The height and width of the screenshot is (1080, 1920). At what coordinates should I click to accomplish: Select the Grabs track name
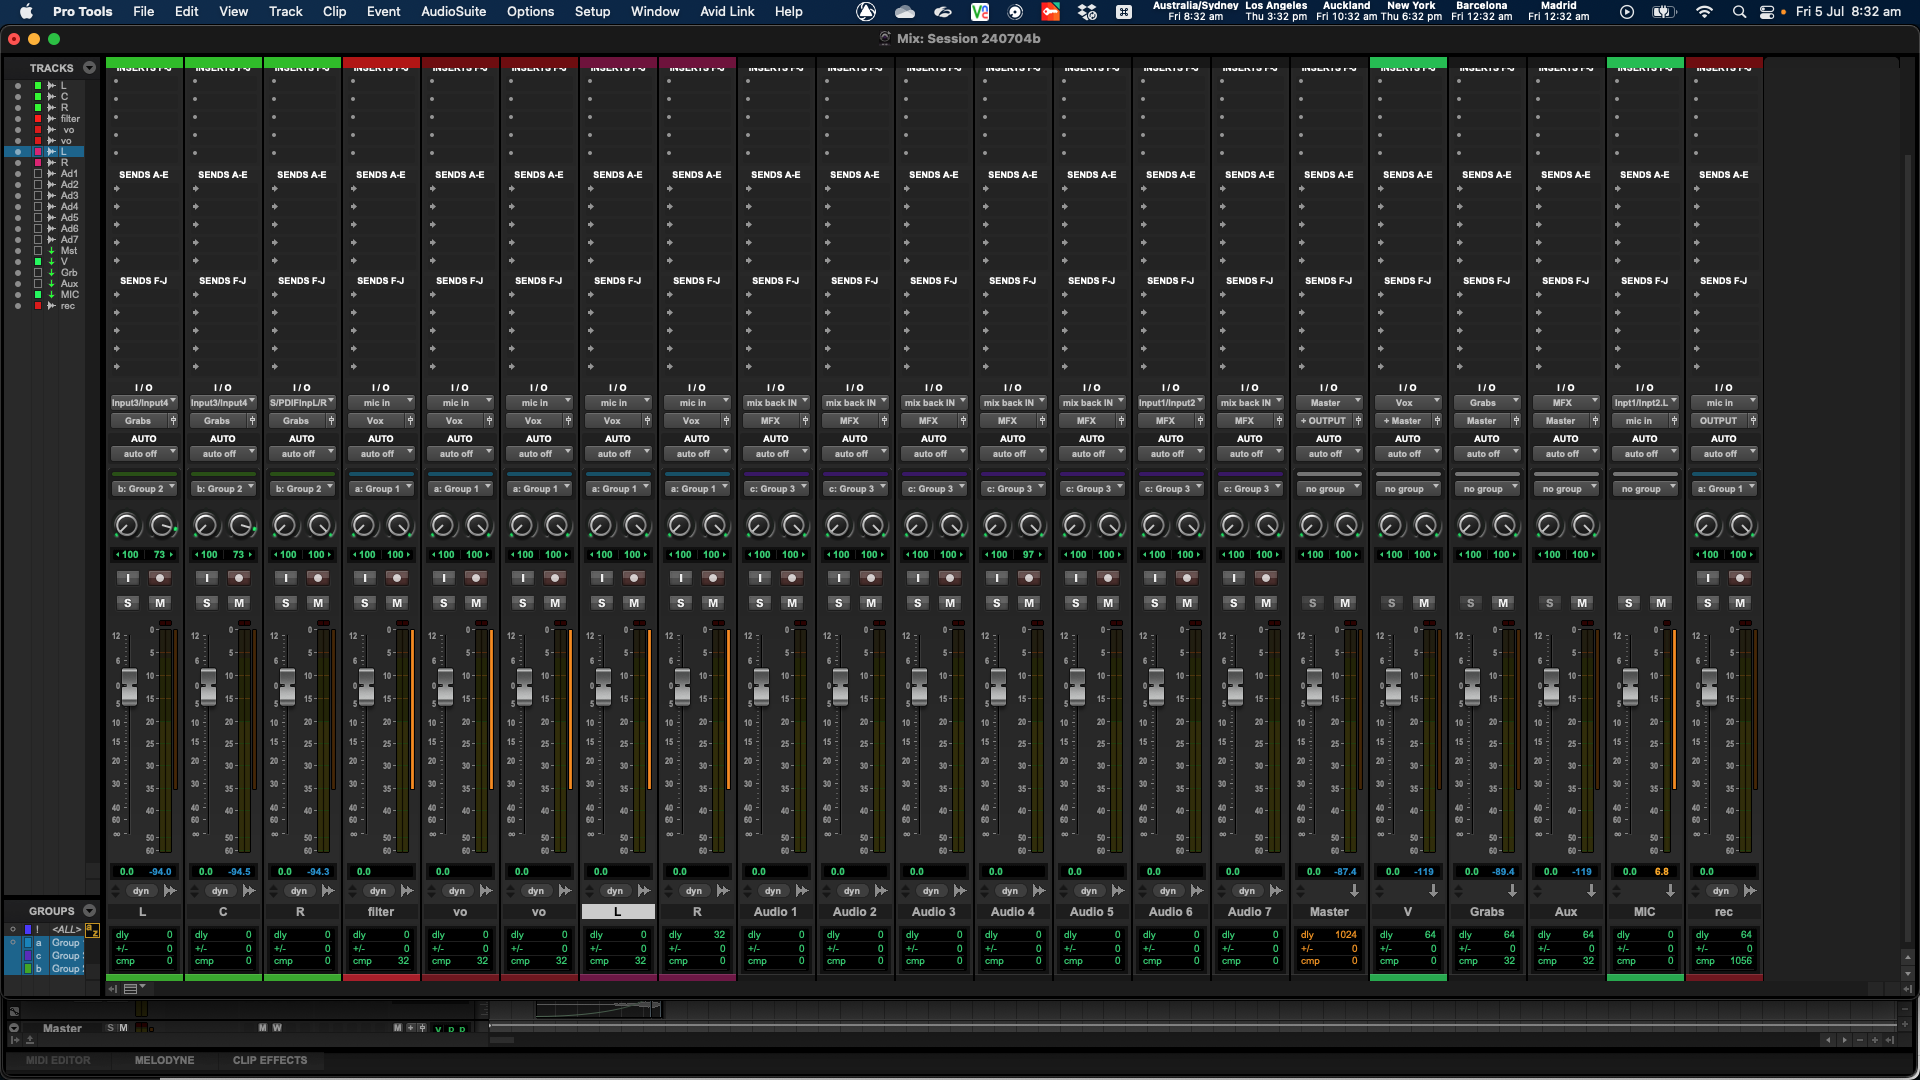pyautogui.click(x=1486, y=912)
